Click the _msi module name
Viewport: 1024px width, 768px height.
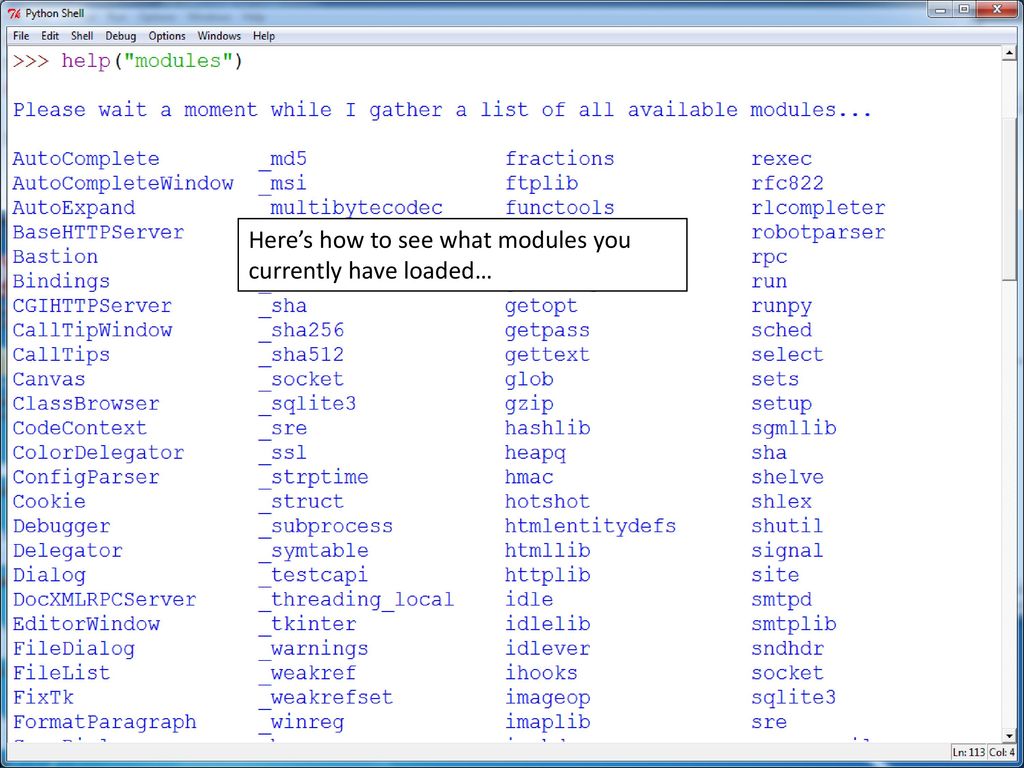[282, 184]
